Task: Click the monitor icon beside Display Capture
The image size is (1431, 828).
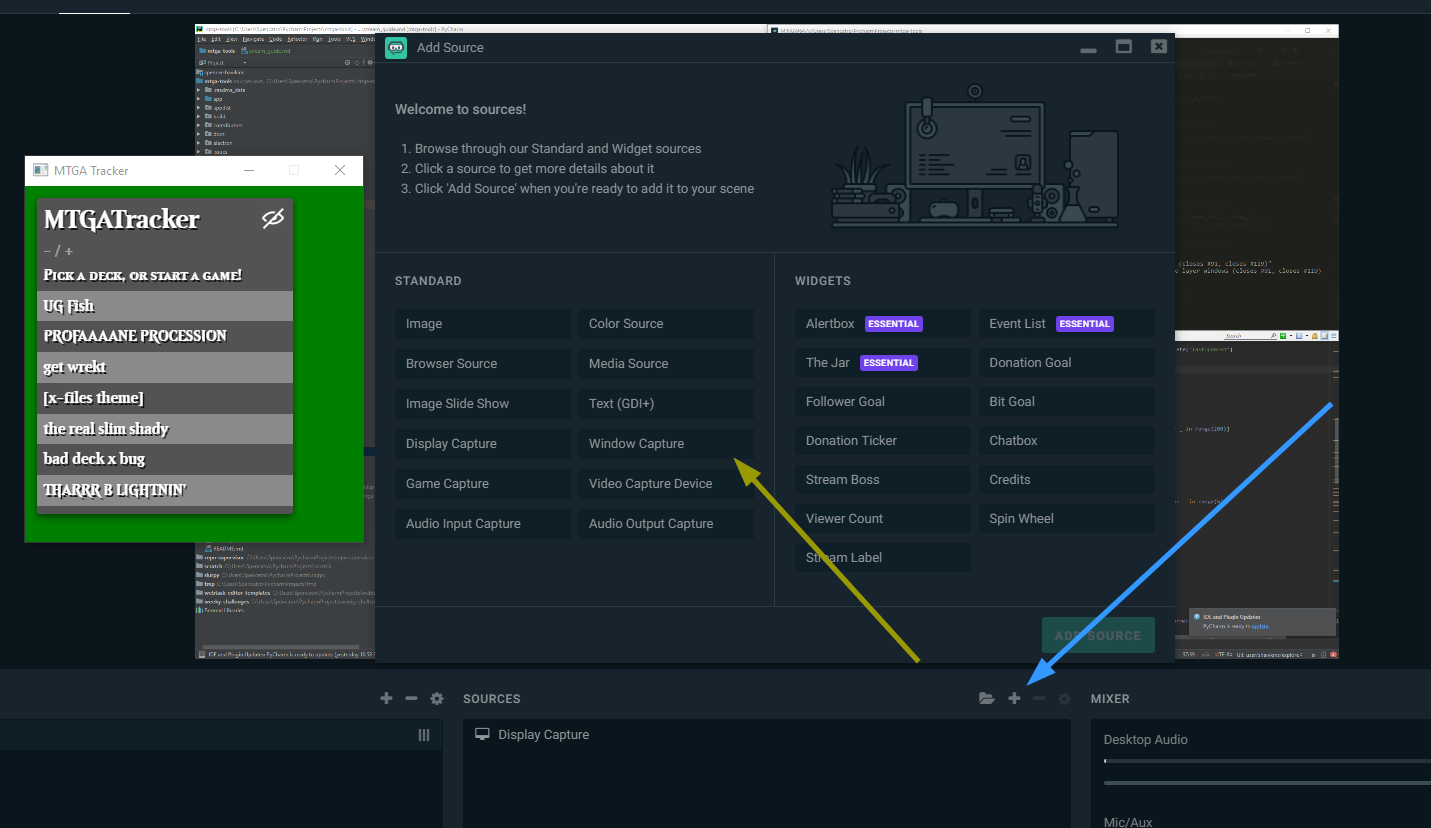Action: coord(482,734)
